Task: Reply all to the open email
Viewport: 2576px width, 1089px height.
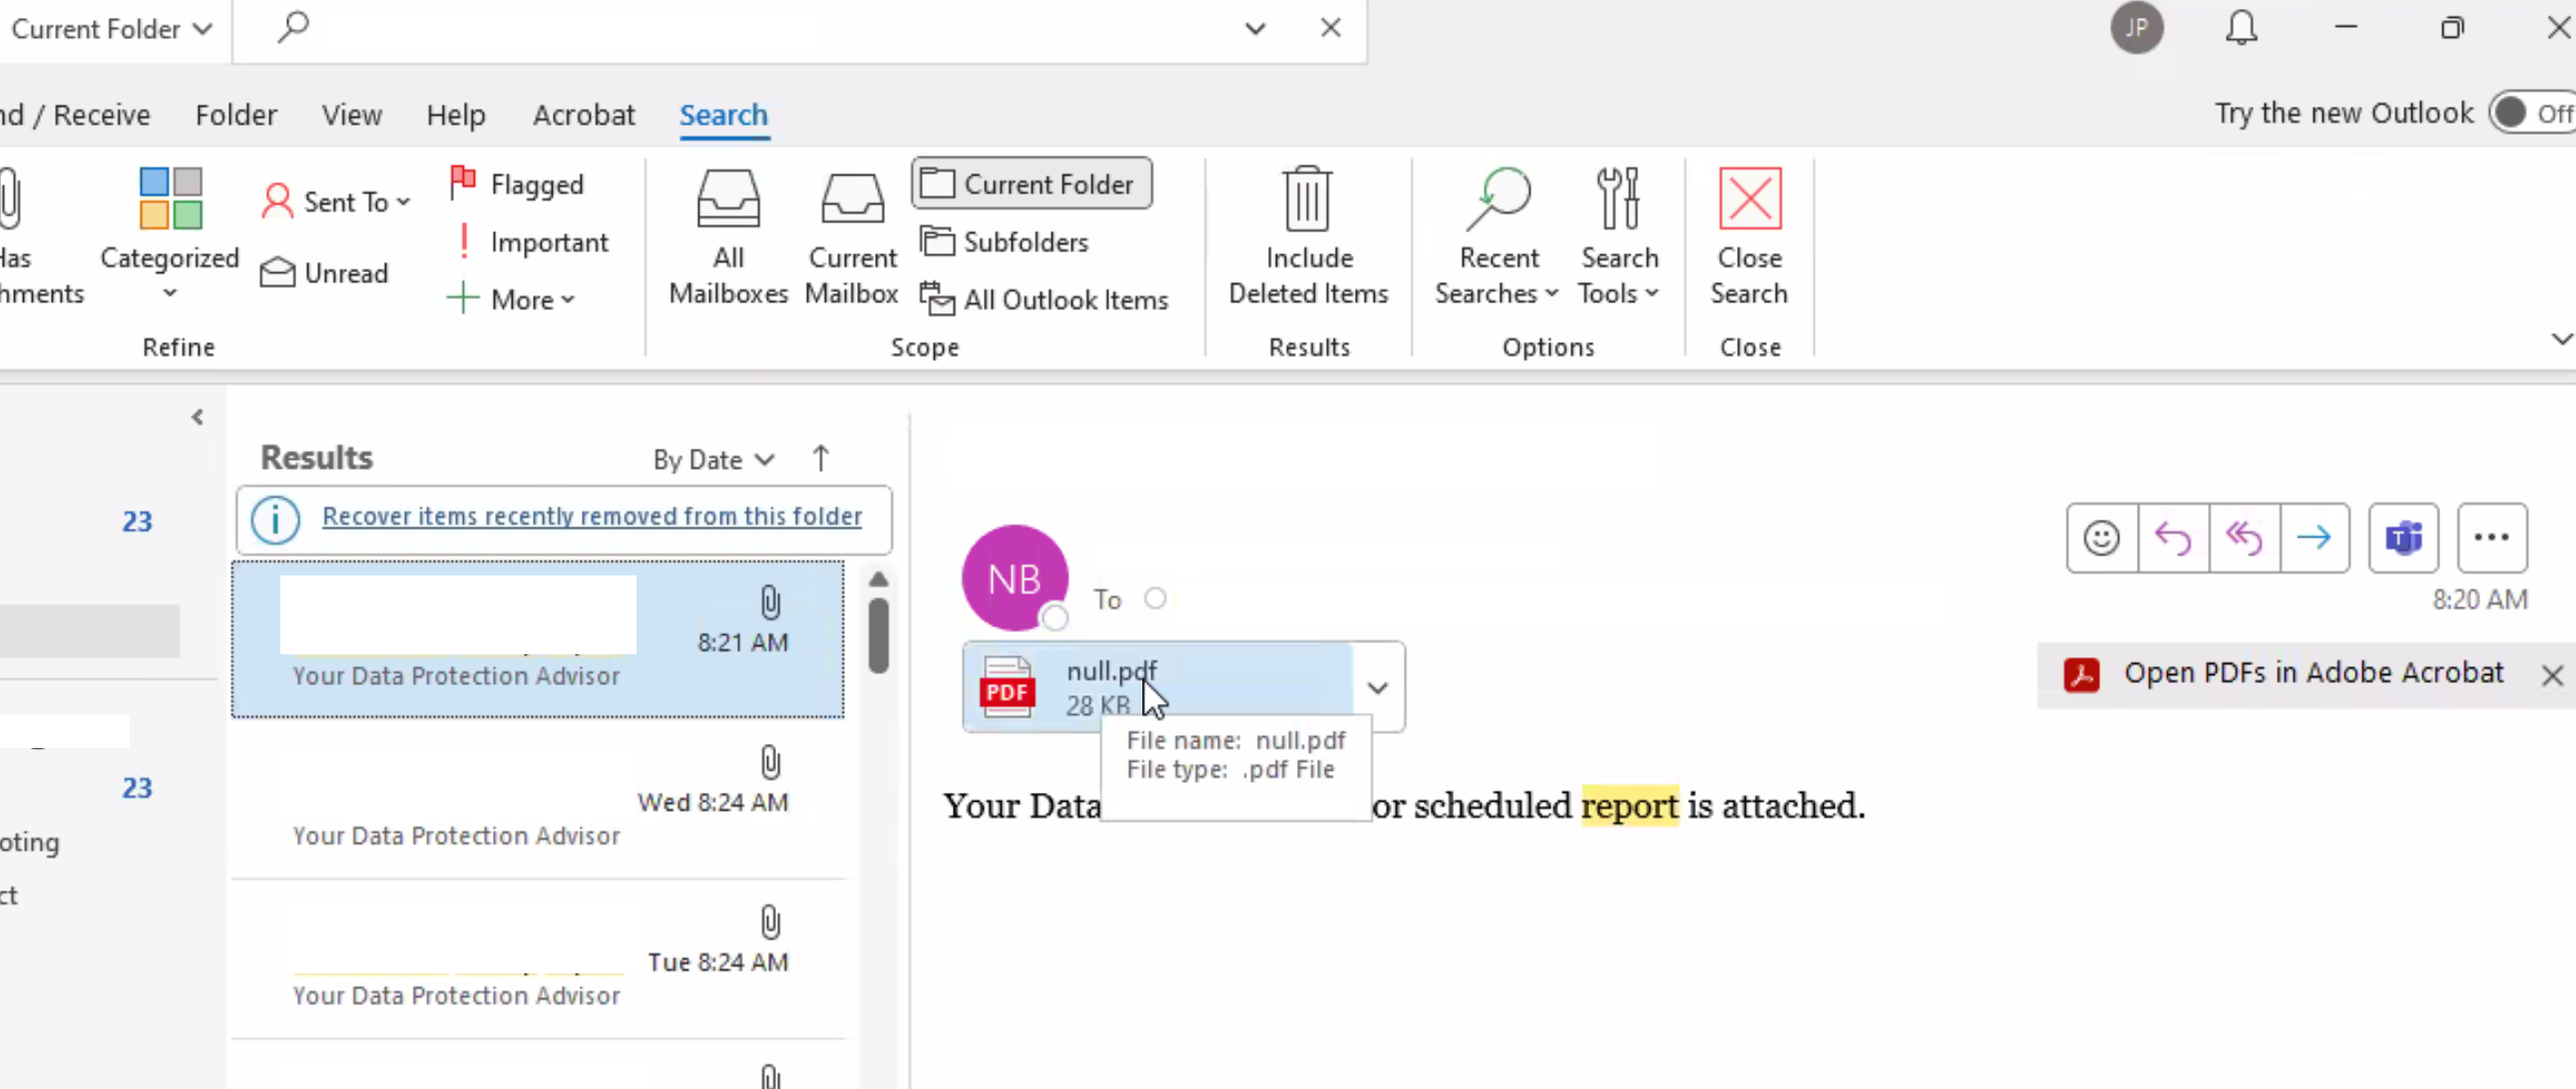Action: pos(2244,538)
